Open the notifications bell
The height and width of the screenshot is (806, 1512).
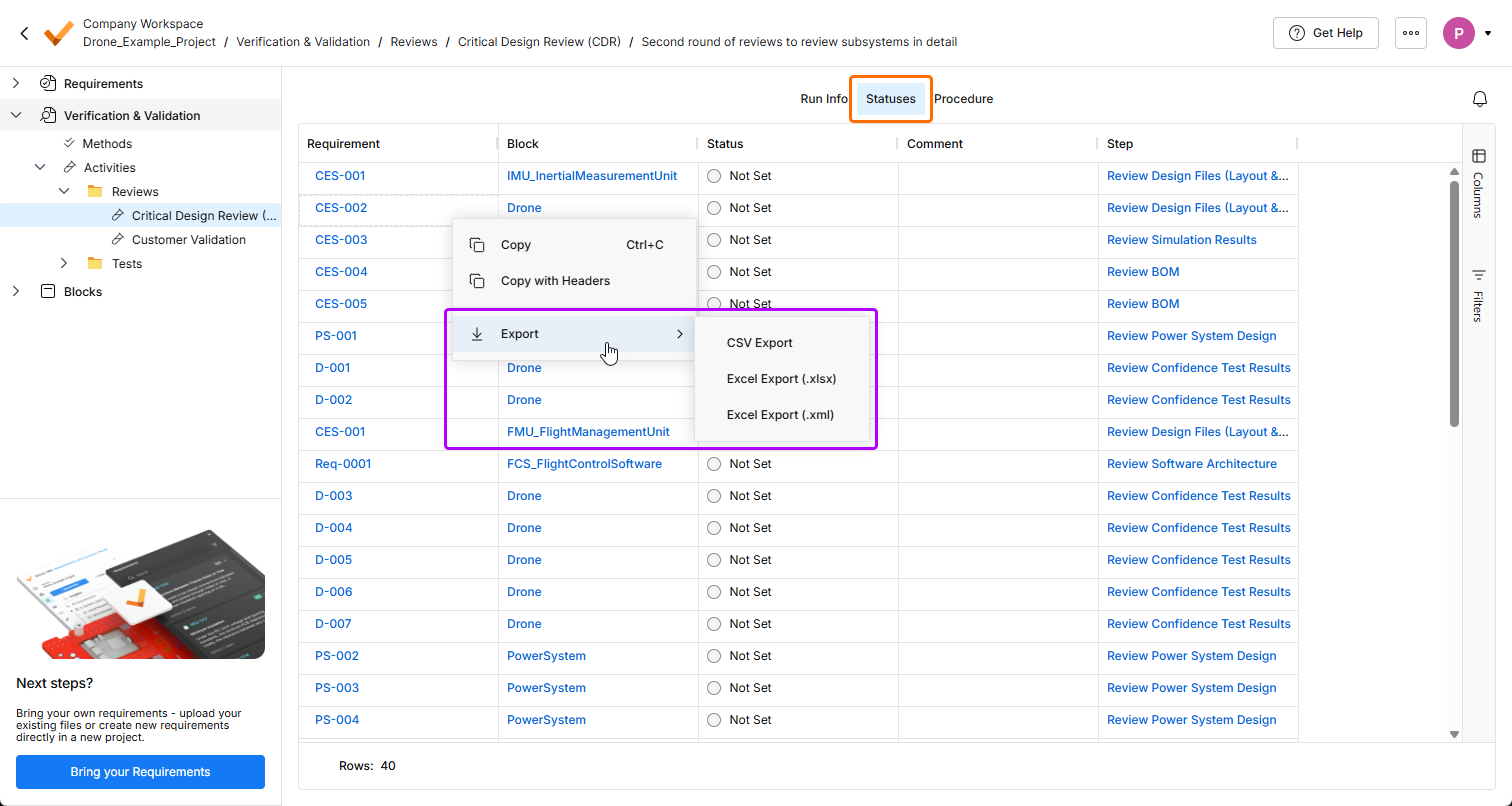[x=1479, y=99]
